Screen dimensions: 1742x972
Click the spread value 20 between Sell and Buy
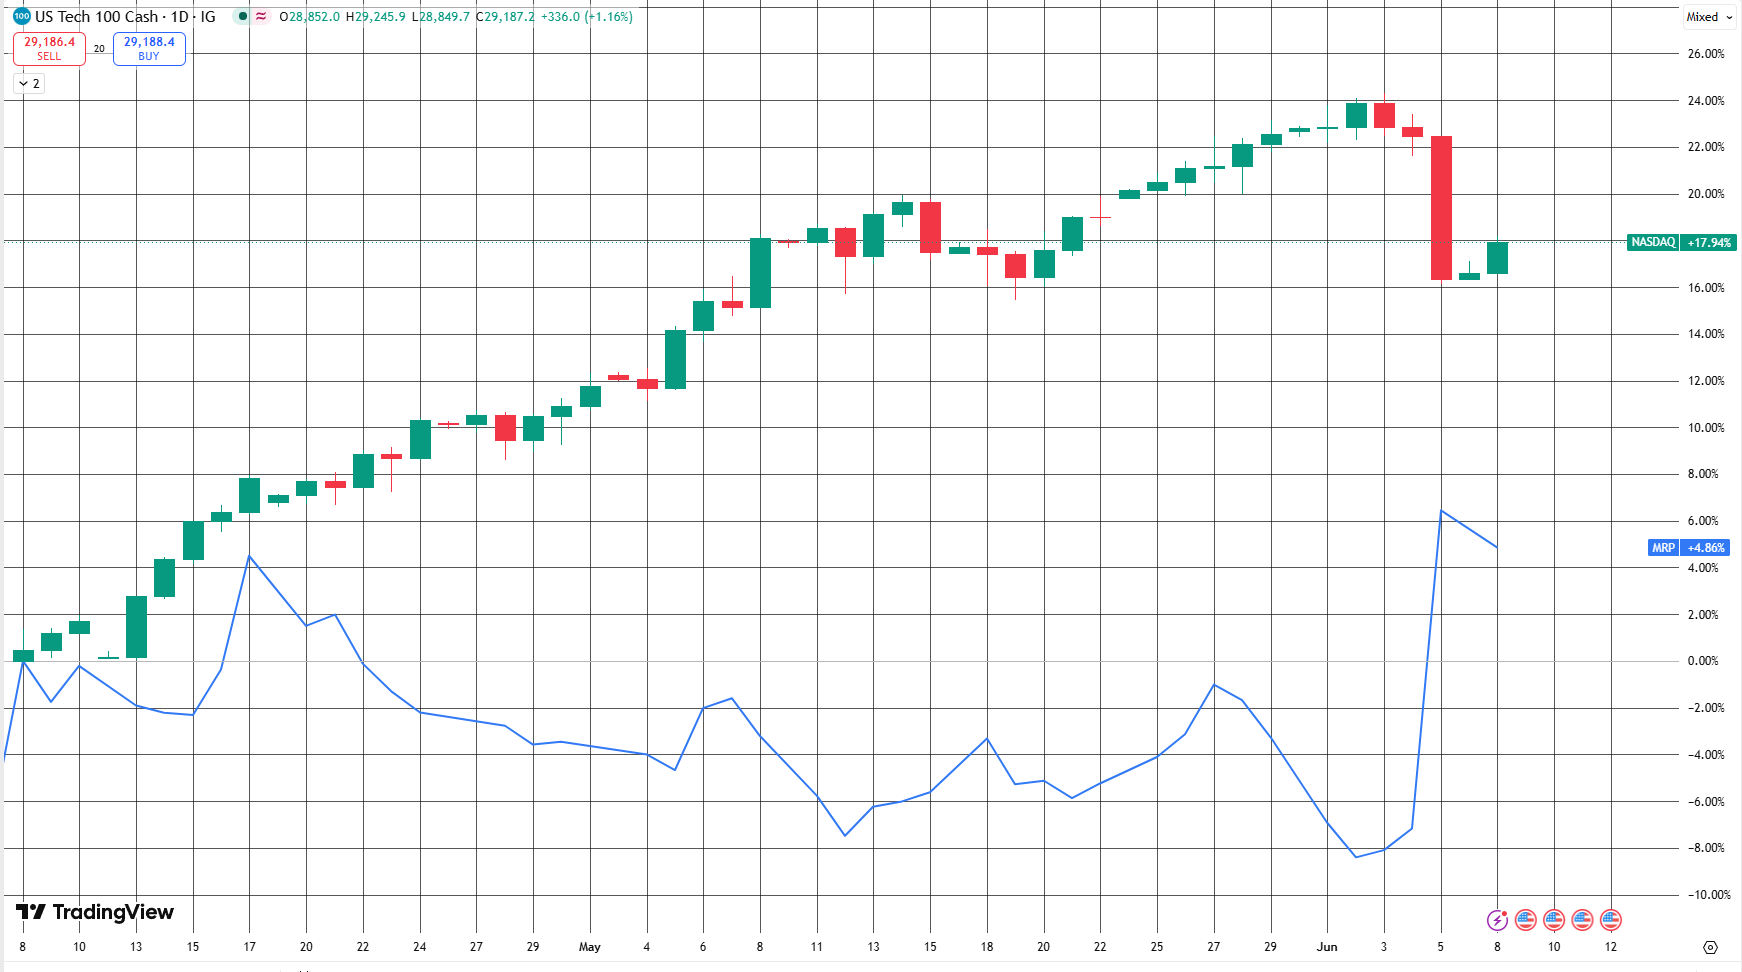pos(99,48)
